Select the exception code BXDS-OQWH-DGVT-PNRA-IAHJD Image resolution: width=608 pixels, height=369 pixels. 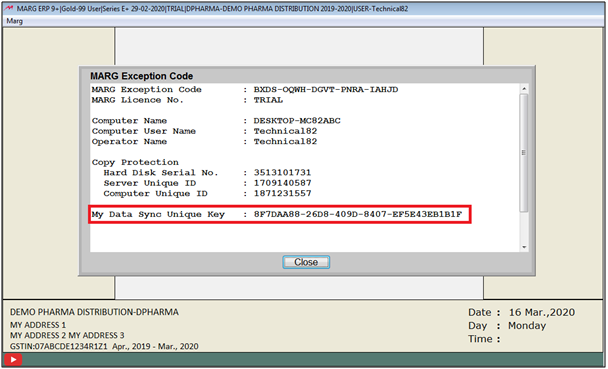point(326,90)
